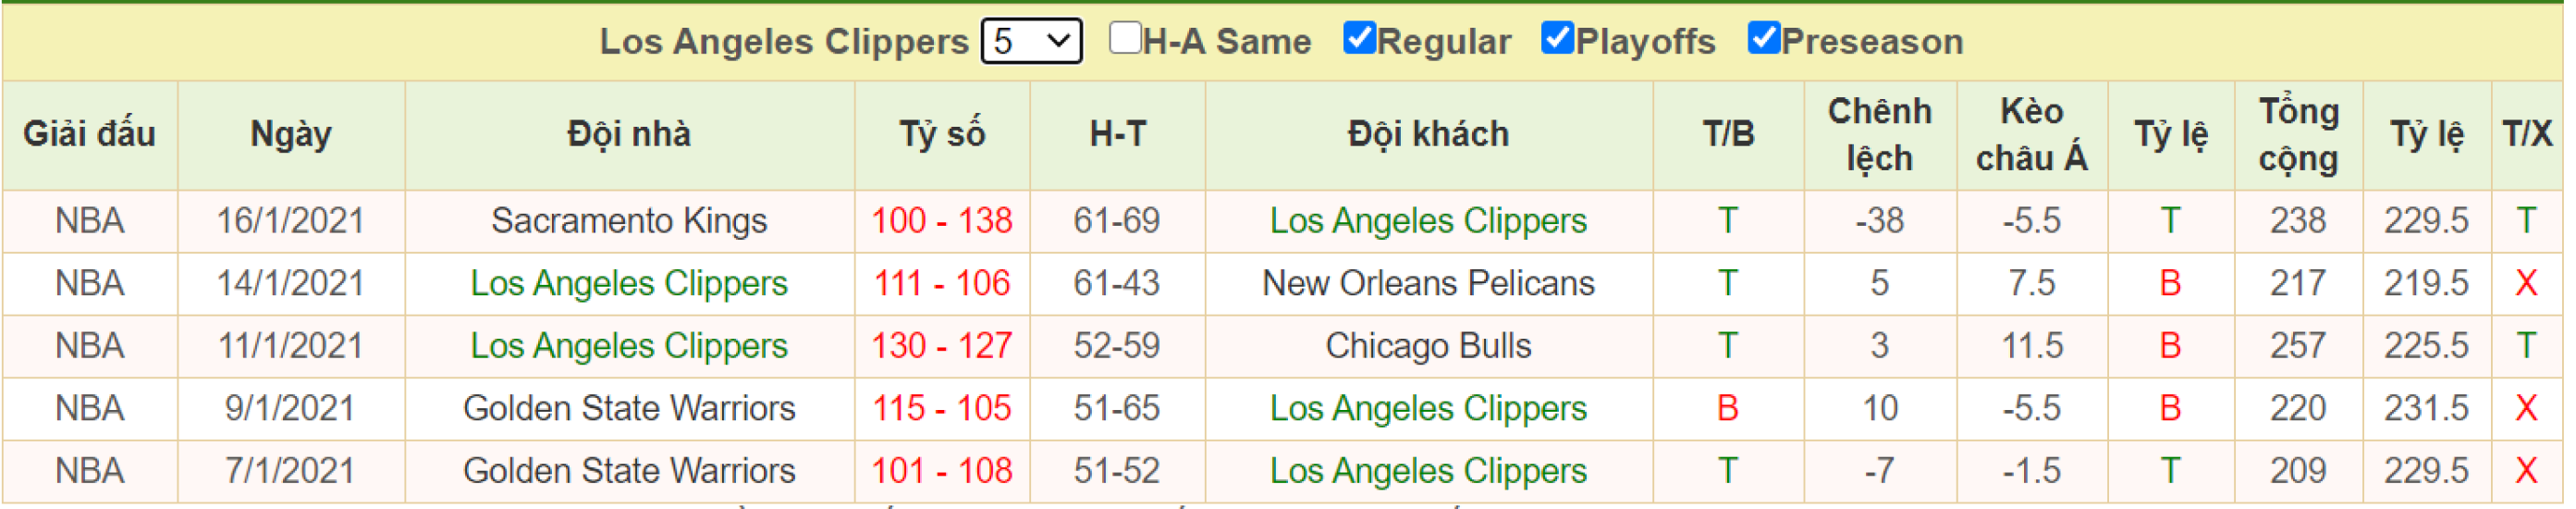Open Los Angeles Clippers away team on 16/1/2021

tap(1428, 221)
